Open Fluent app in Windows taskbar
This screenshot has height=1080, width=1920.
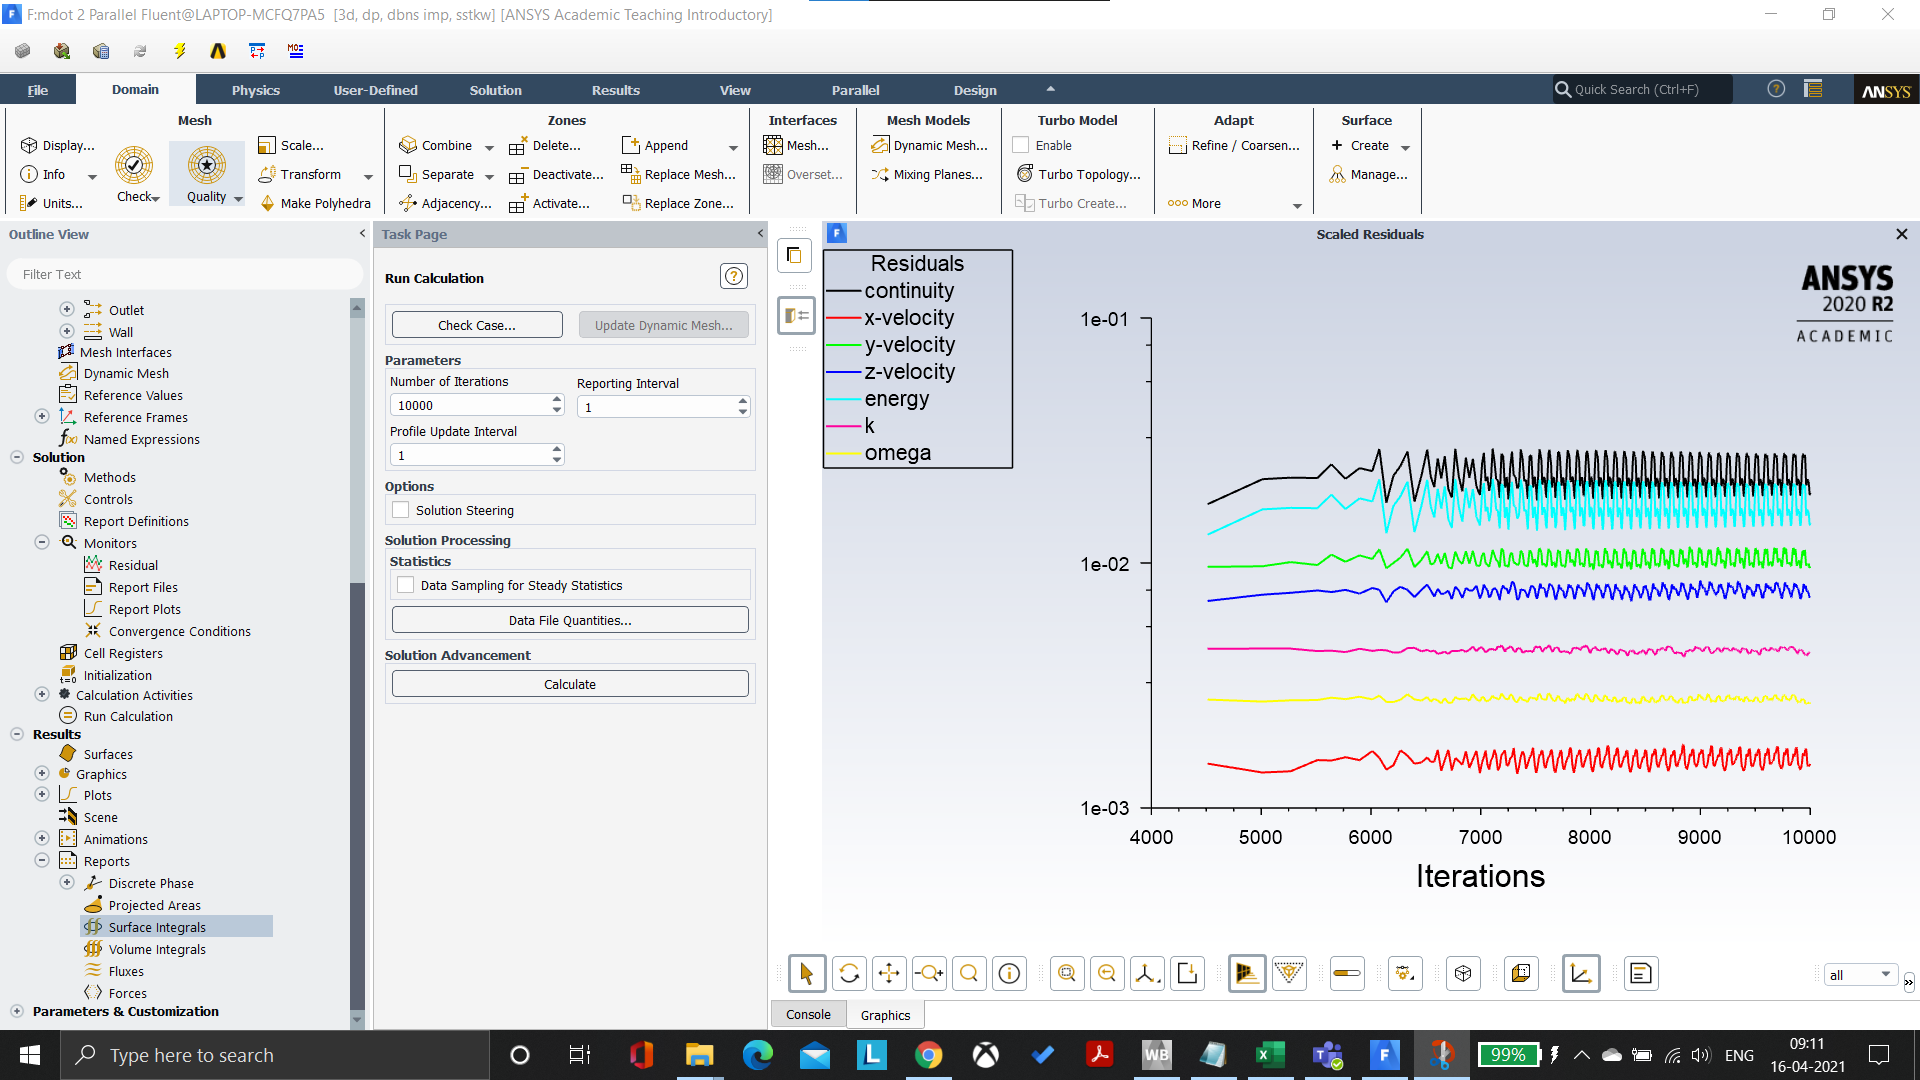tap(1384, 1055)
